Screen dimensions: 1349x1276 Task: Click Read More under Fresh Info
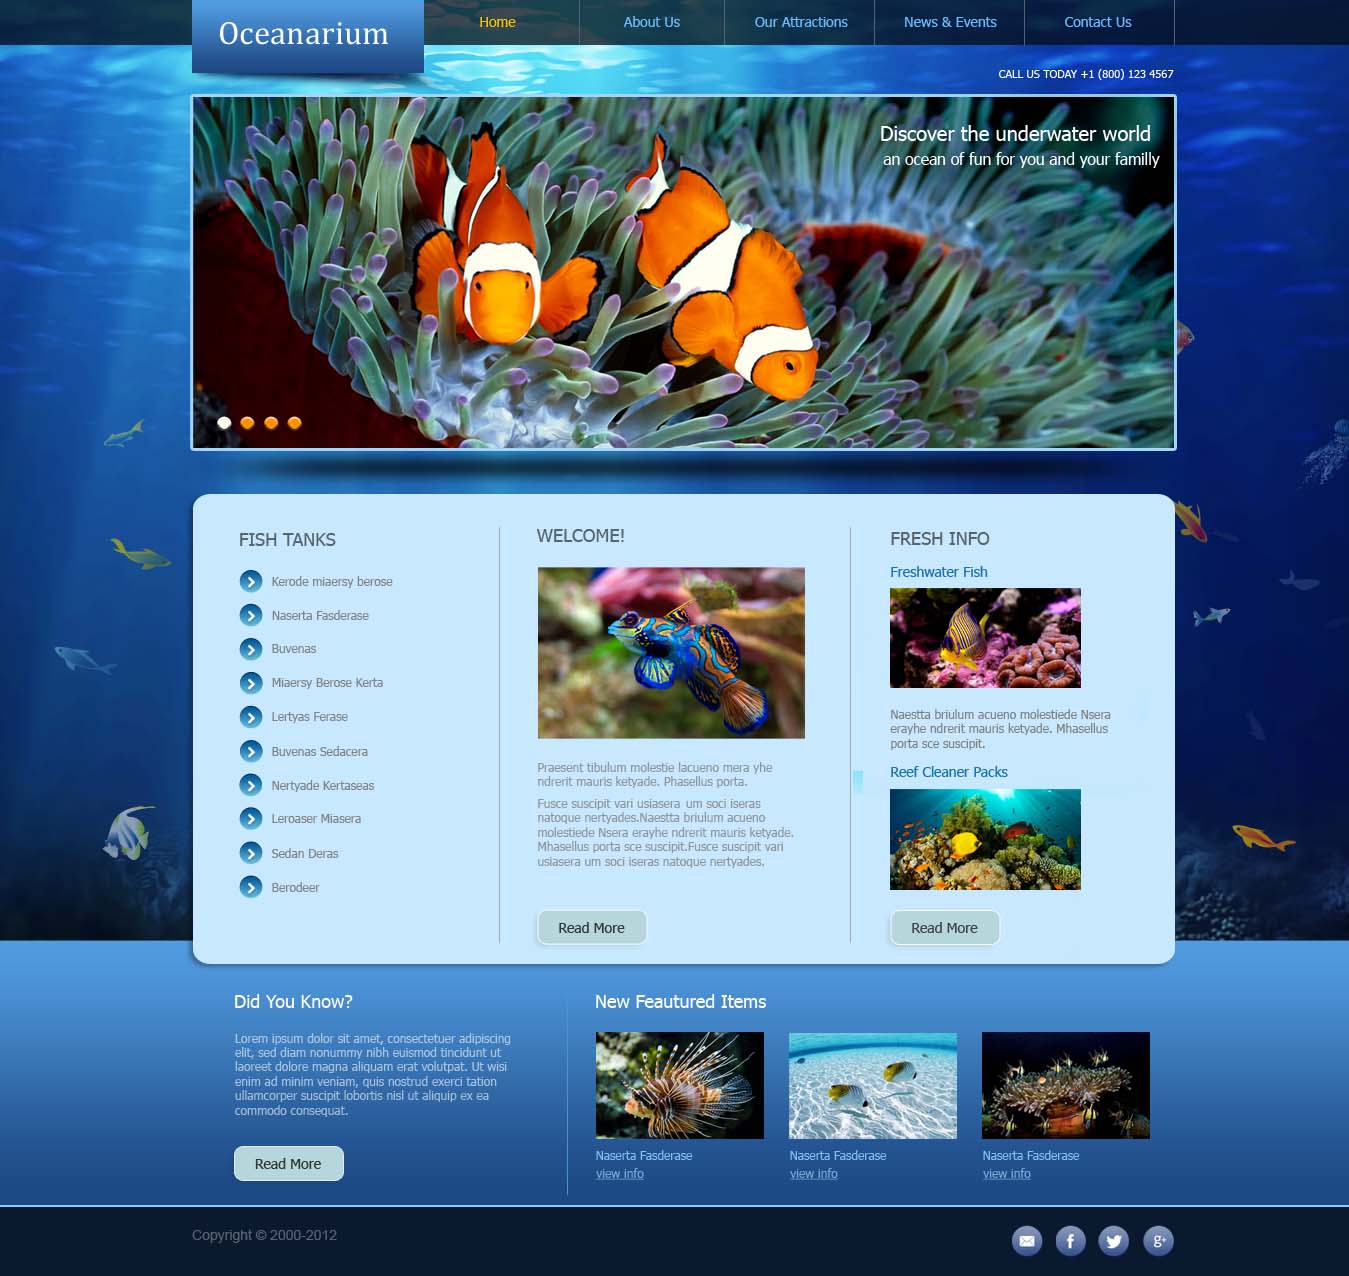(x=944, y=928)
